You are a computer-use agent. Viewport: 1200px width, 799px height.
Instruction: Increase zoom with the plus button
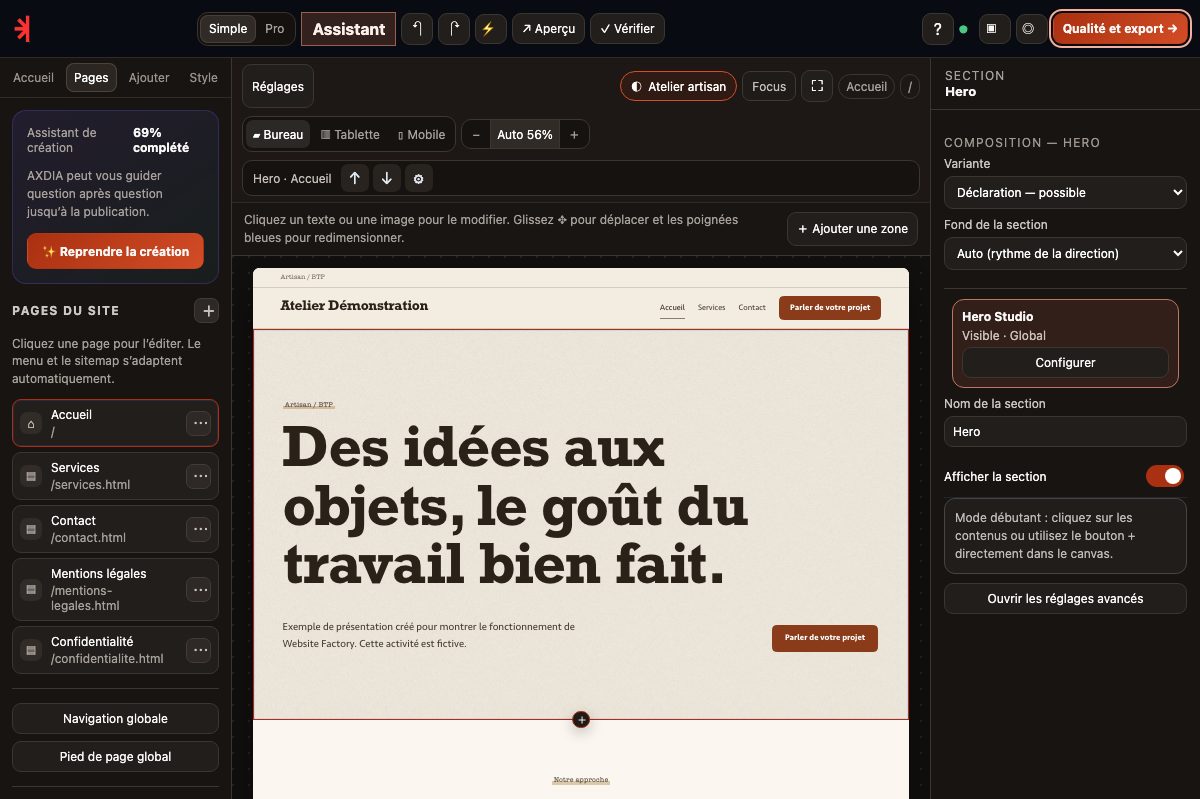[574, 134]
